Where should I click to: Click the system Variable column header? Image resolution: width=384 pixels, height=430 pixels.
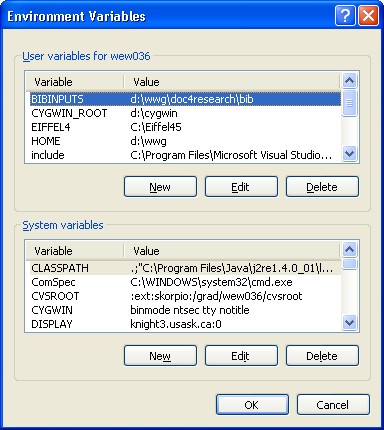pos(75,251)
